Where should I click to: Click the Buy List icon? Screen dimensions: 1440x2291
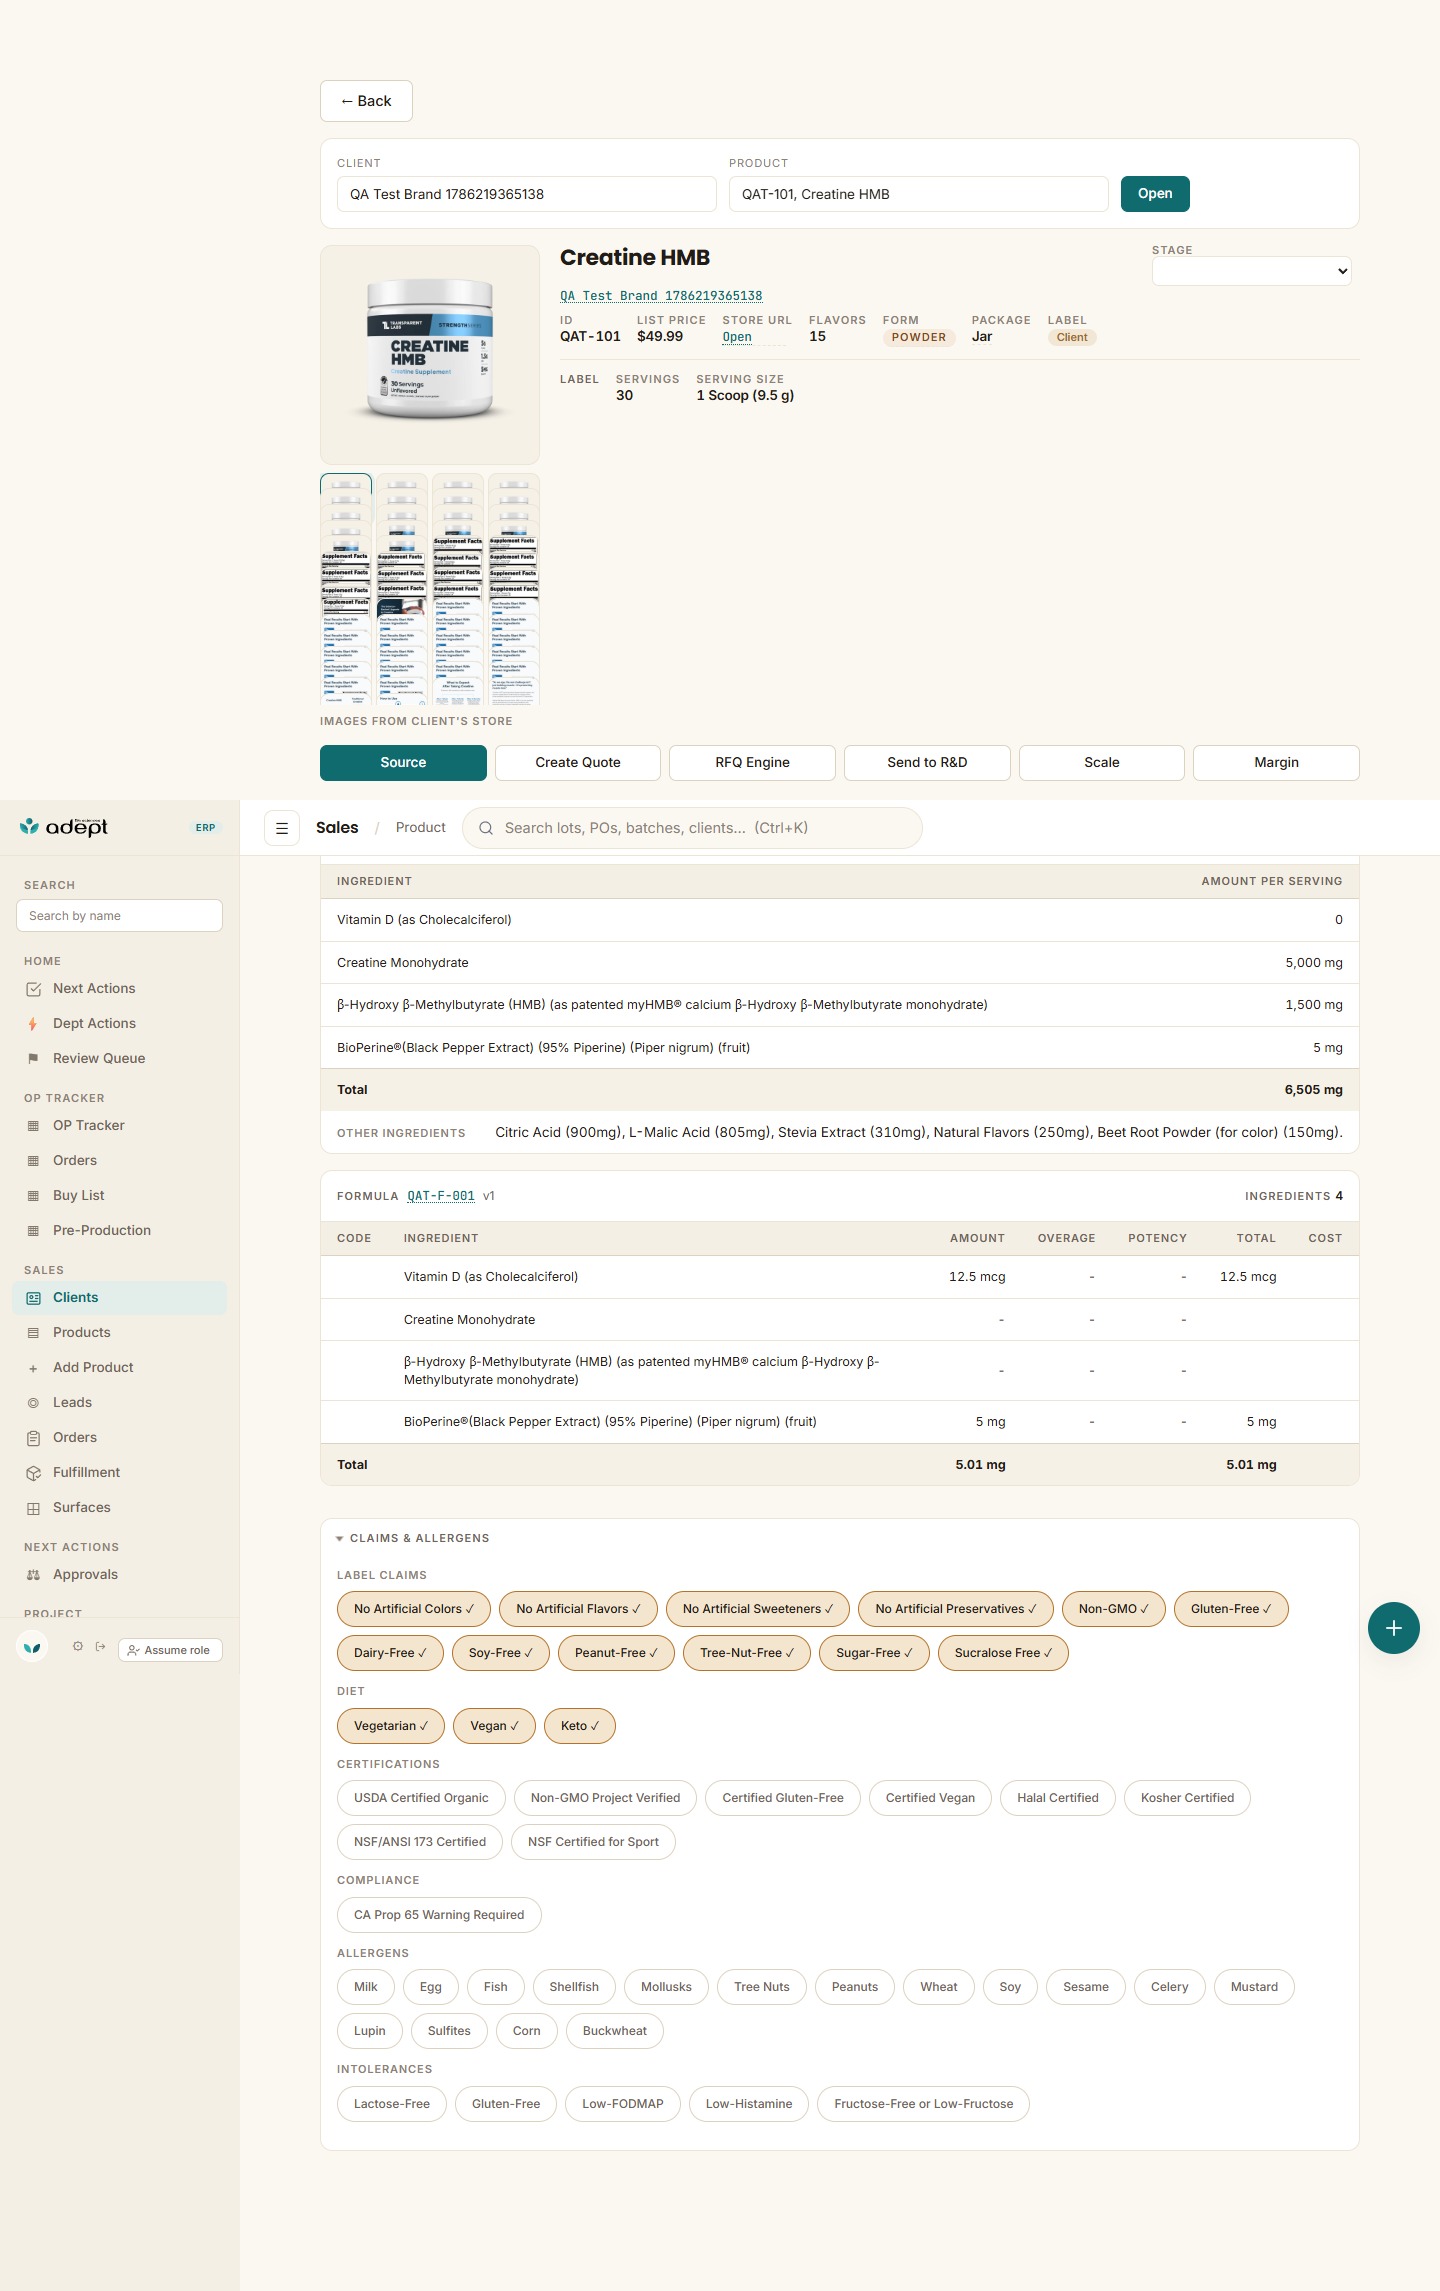(33, 1196)
